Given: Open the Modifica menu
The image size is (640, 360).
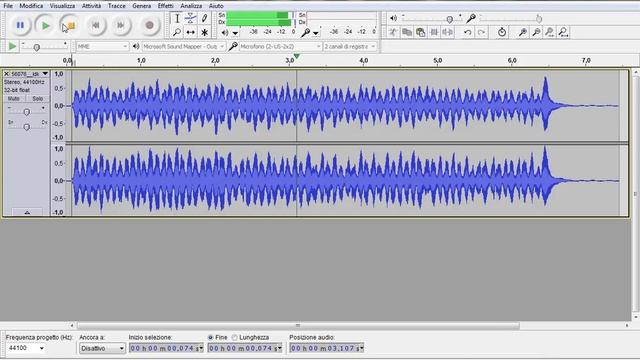Looking at the screenshot, I should tap(31, 6).
